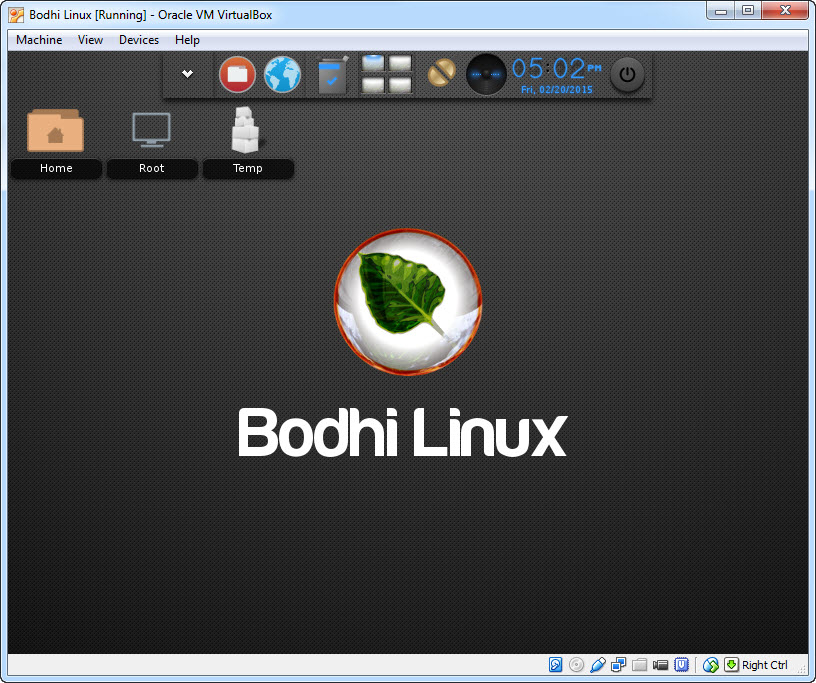816x683 pixels.
Task: Select the Temp desktop icon
Action: point(246,130)
